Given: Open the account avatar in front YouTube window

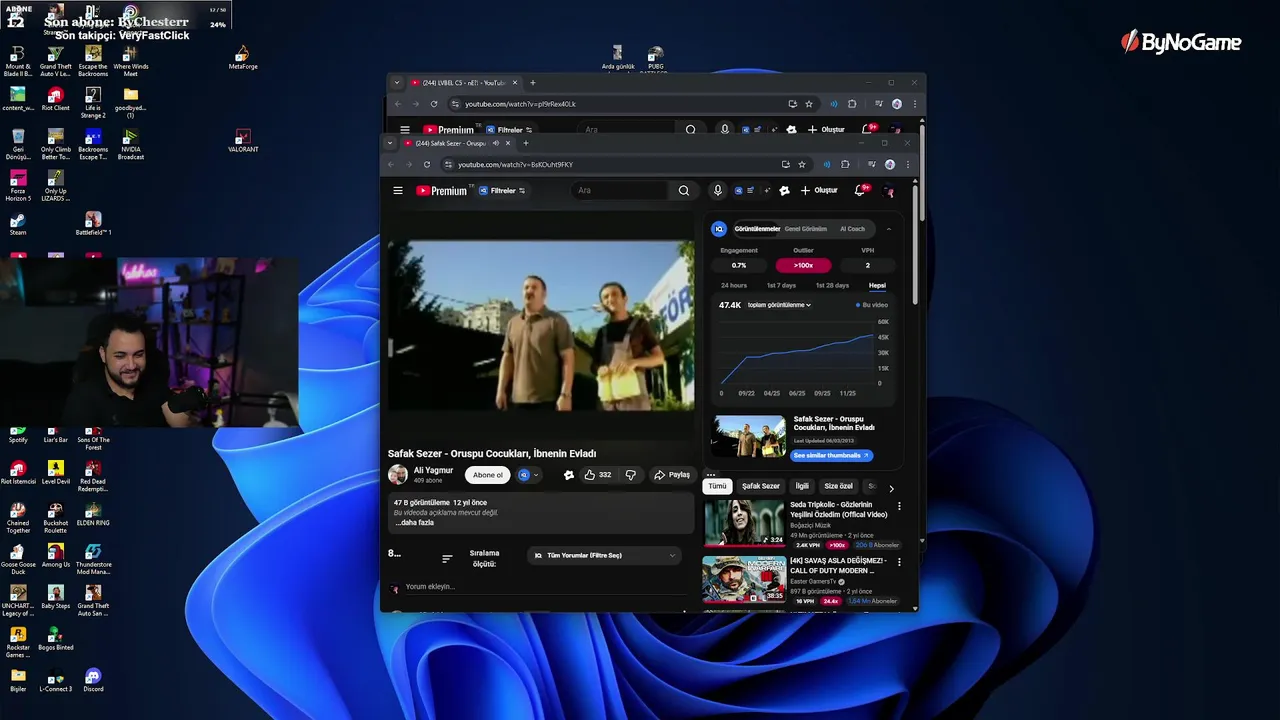Looking at the screenshot, I should pyautogui.click(x=888, y=191).
